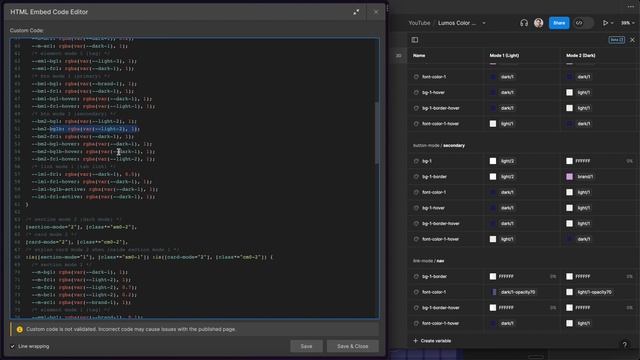Open the help question mark icon
The image size is (640, 360).
click(624, 345)
